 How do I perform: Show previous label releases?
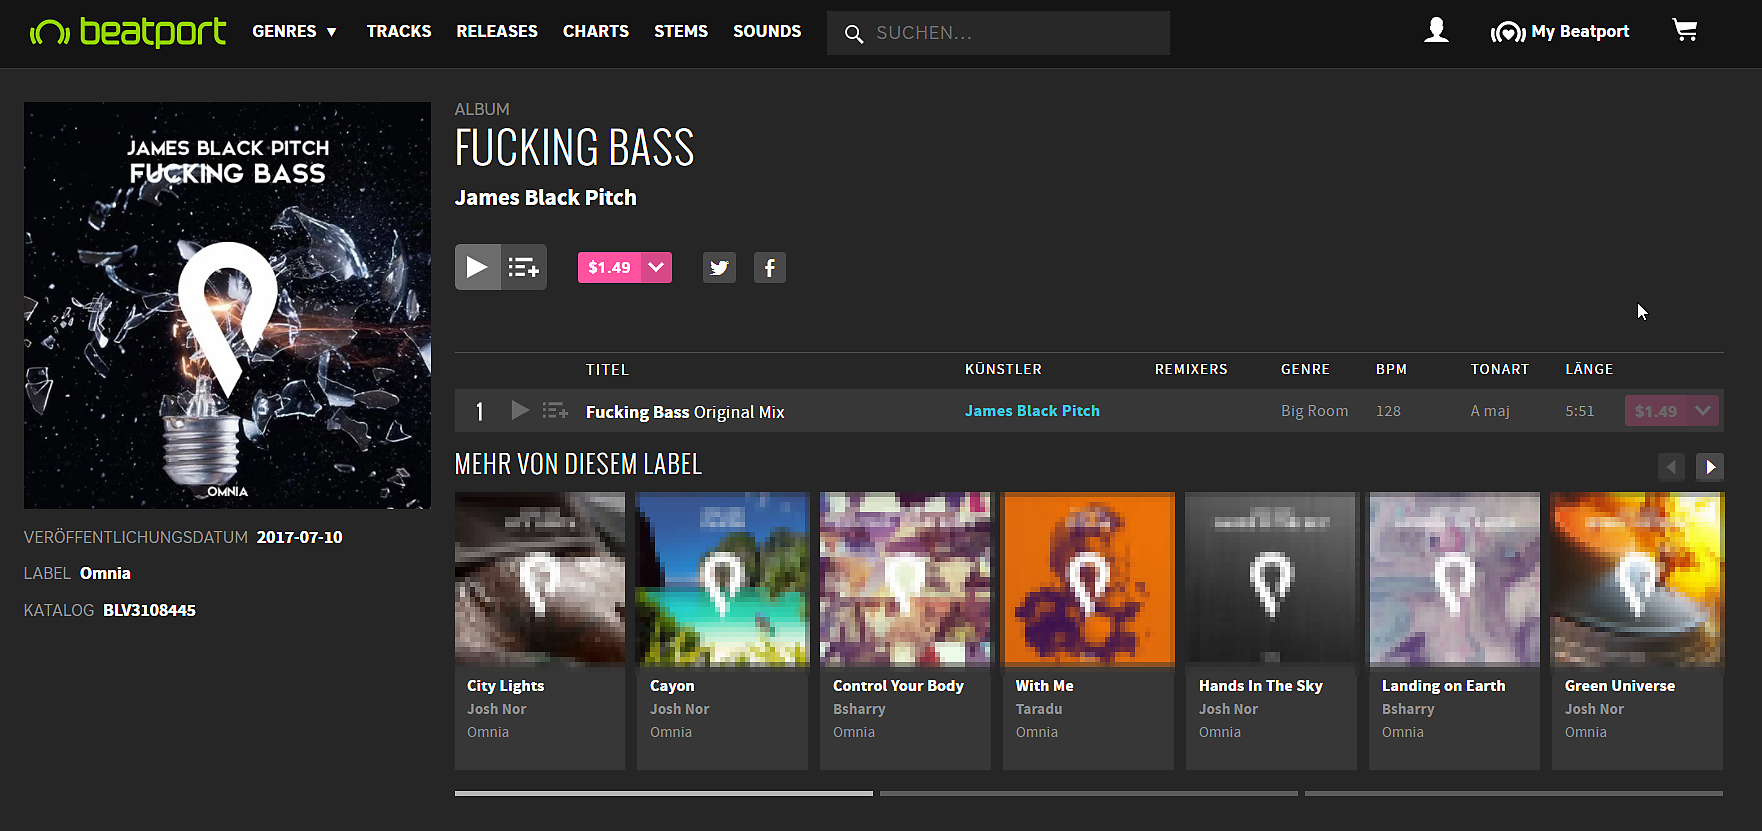pos(1671,467)
